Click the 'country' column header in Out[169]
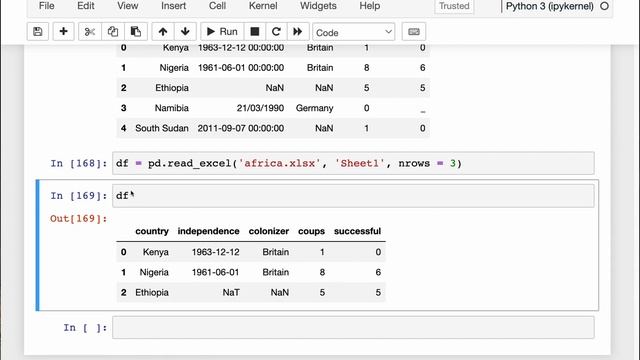Image resolution: width=640 pixels, height=360 pixels. coord(152,231)
